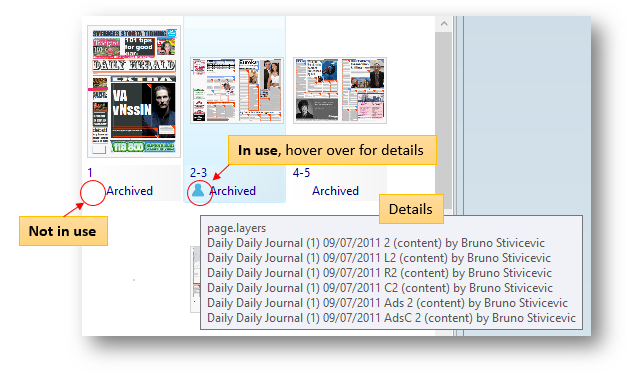Click page number label 1

(x=90, y=173)
